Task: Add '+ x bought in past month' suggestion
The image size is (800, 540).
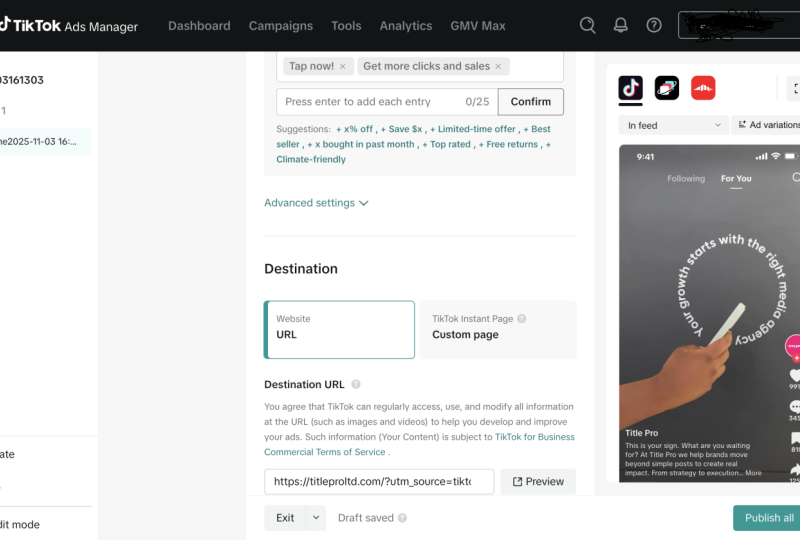Action: (361, 144)
